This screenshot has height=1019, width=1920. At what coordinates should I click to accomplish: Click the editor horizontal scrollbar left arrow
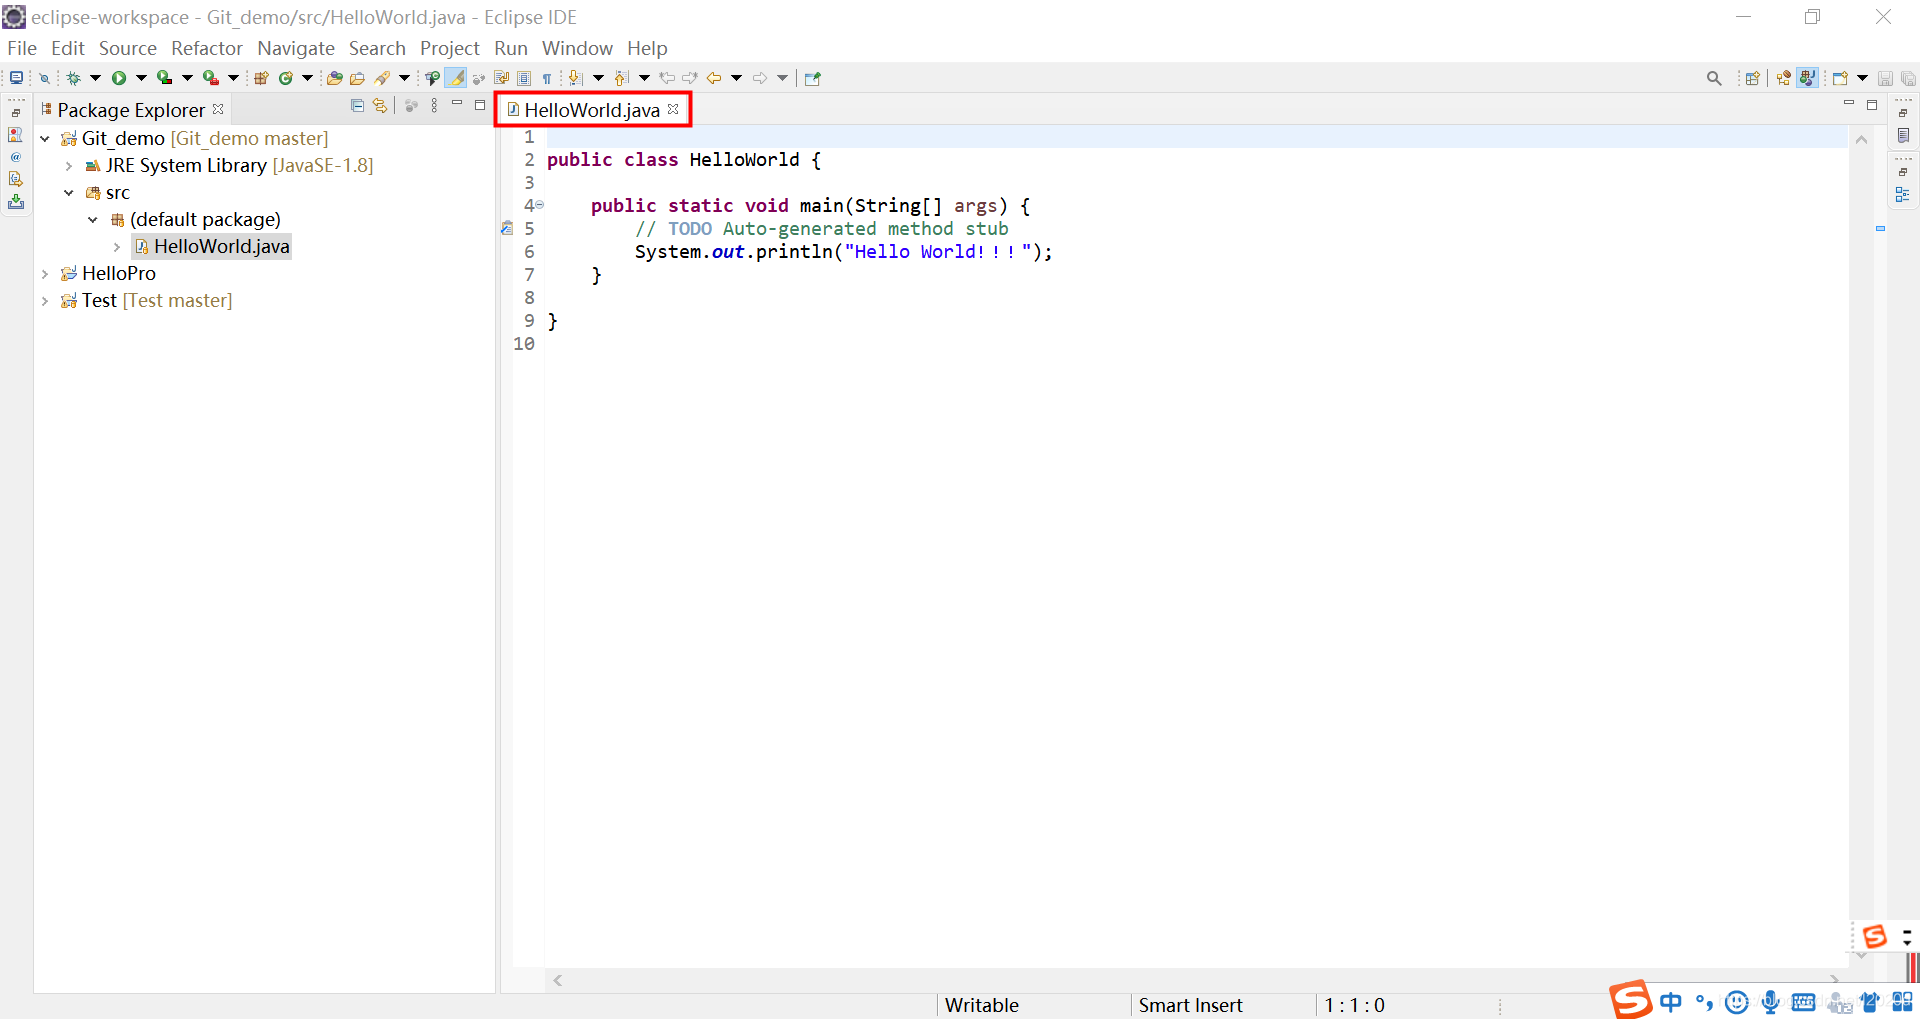558,981
